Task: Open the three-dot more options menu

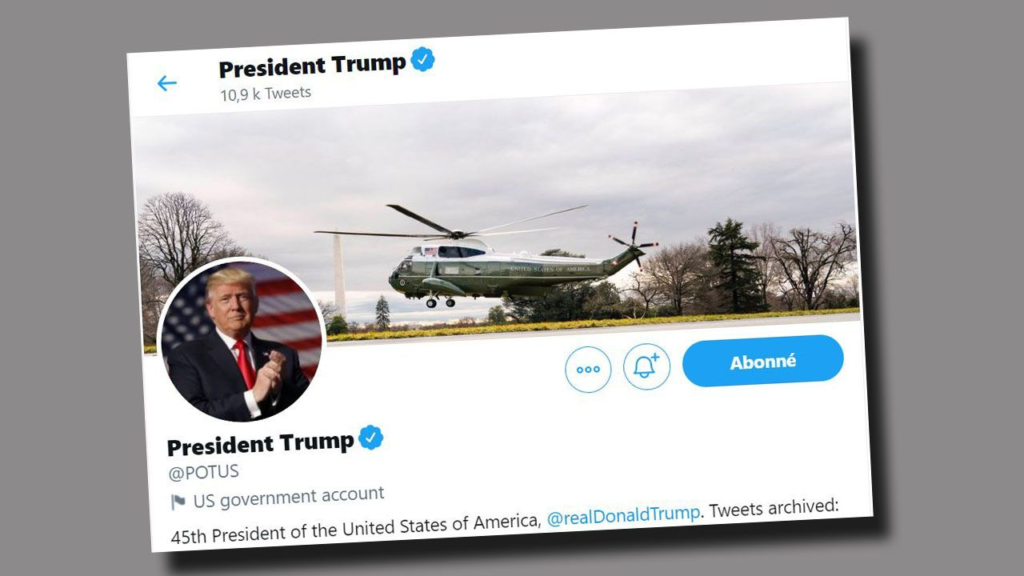Action: pos(588,369)
